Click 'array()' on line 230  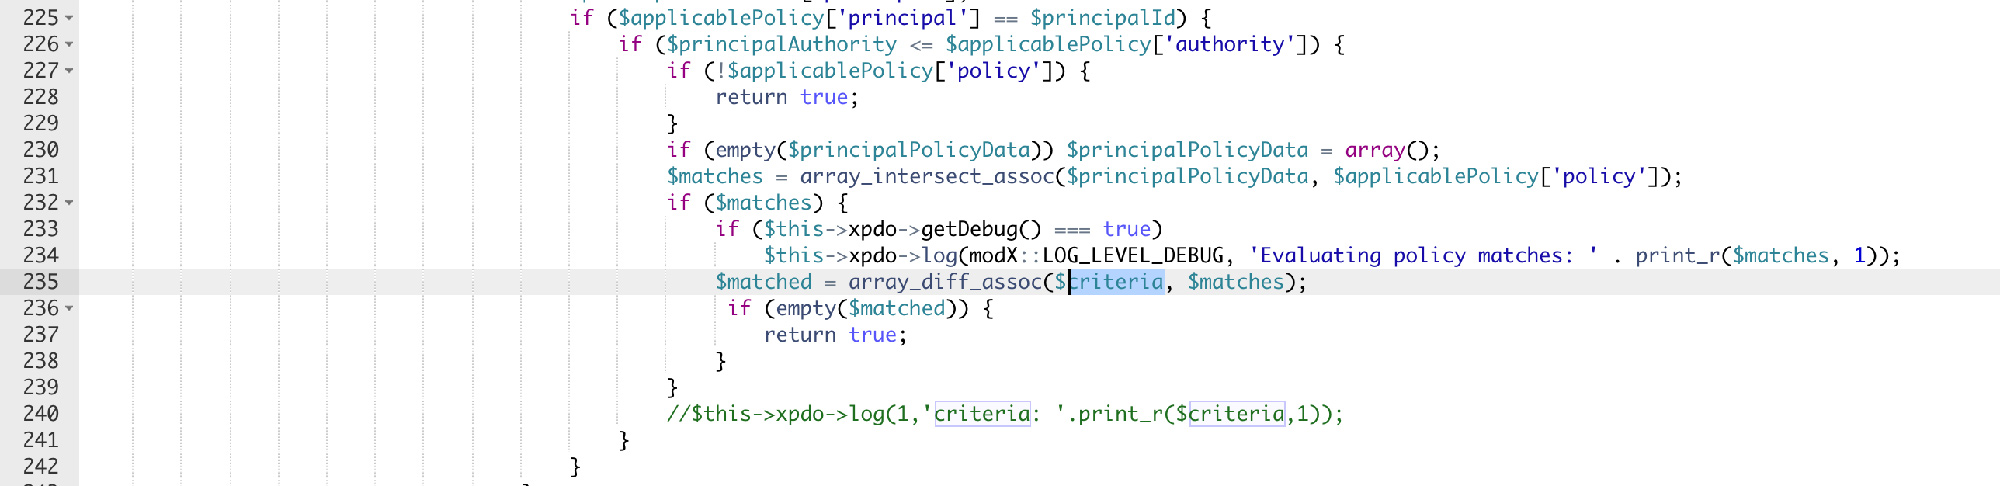[1387, 150]
